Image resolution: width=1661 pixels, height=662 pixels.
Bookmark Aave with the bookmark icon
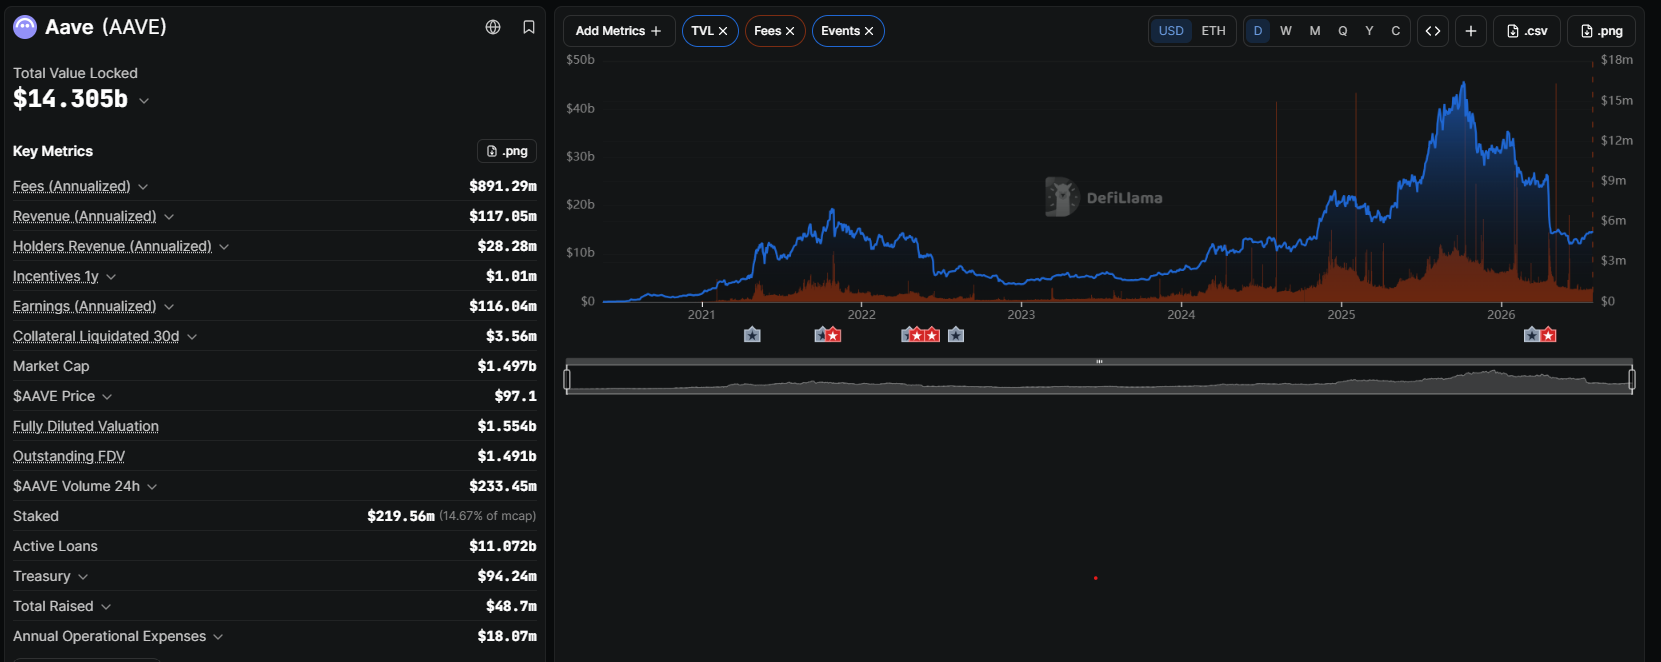529,27
